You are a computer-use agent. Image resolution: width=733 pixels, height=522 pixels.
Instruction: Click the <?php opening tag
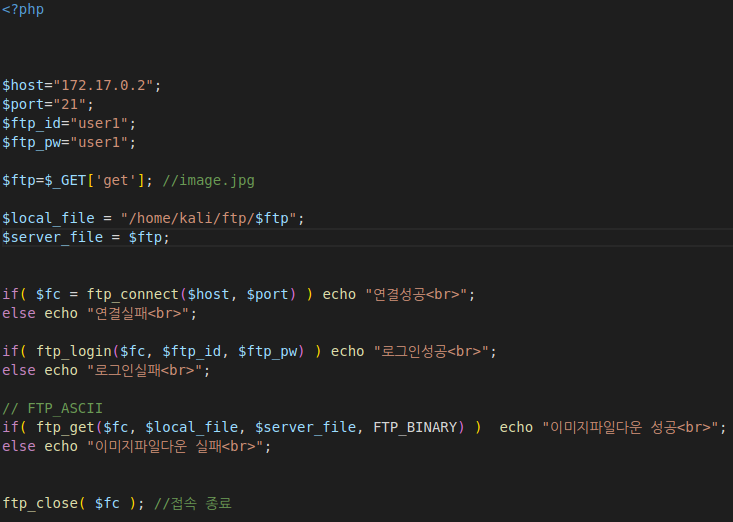(x=23, y=9)
